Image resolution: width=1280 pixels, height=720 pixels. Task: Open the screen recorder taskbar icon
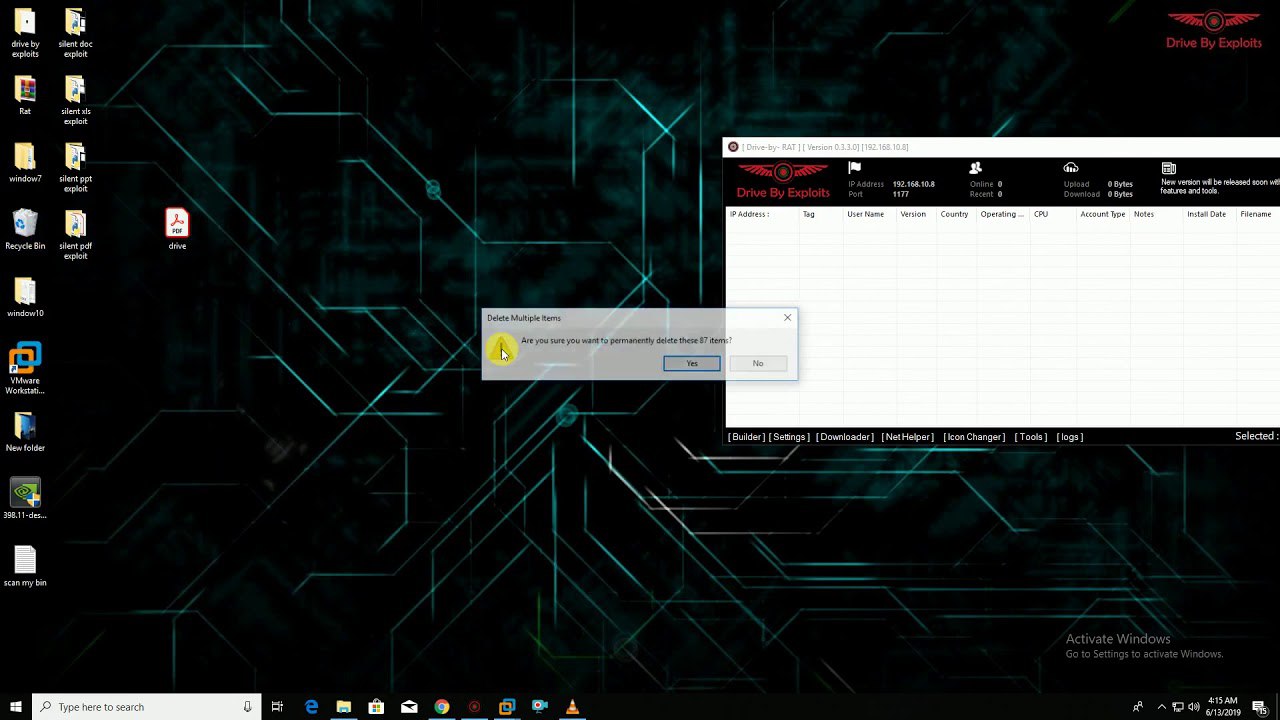pos(540,707)
